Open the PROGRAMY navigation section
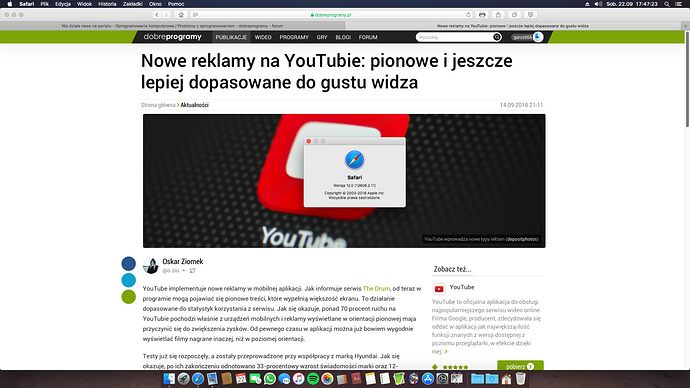 [x=294, y=37]
